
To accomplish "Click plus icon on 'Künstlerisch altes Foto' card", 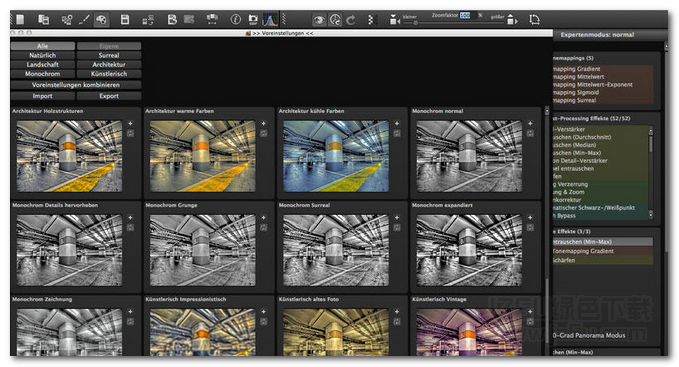I will click(397, 312).
